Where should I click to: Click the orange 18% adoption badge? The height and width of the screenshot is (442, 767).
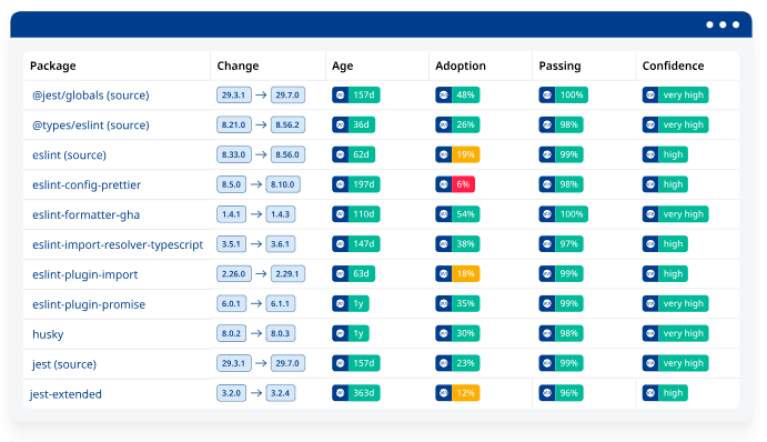[x=458, y=274]
